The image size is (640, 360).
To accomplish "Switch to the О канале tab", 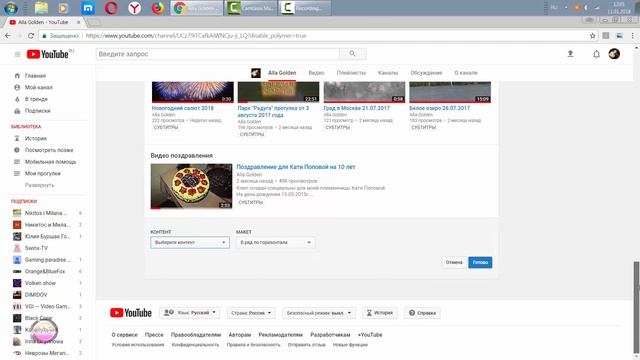I will (x=466, y=73).
